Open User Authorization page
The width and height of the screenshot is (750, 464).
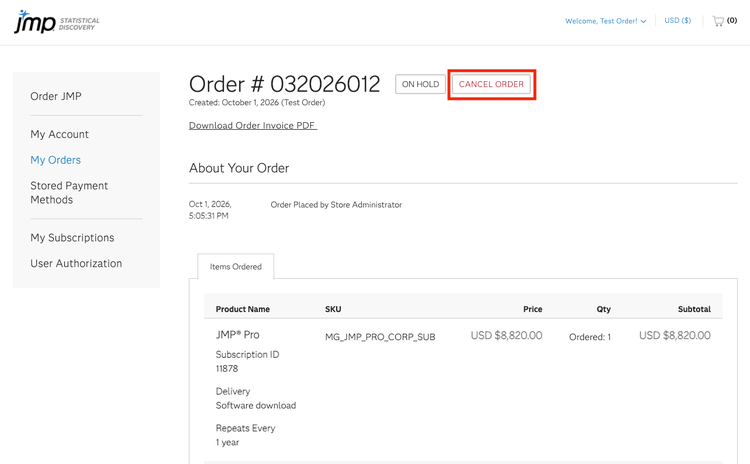coord(76,264)
